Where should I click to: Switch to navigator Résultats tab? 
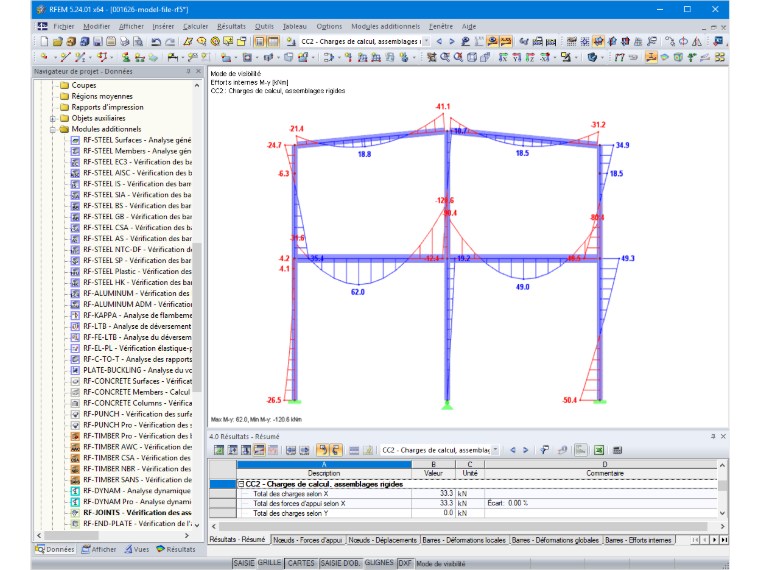(175, 550)
